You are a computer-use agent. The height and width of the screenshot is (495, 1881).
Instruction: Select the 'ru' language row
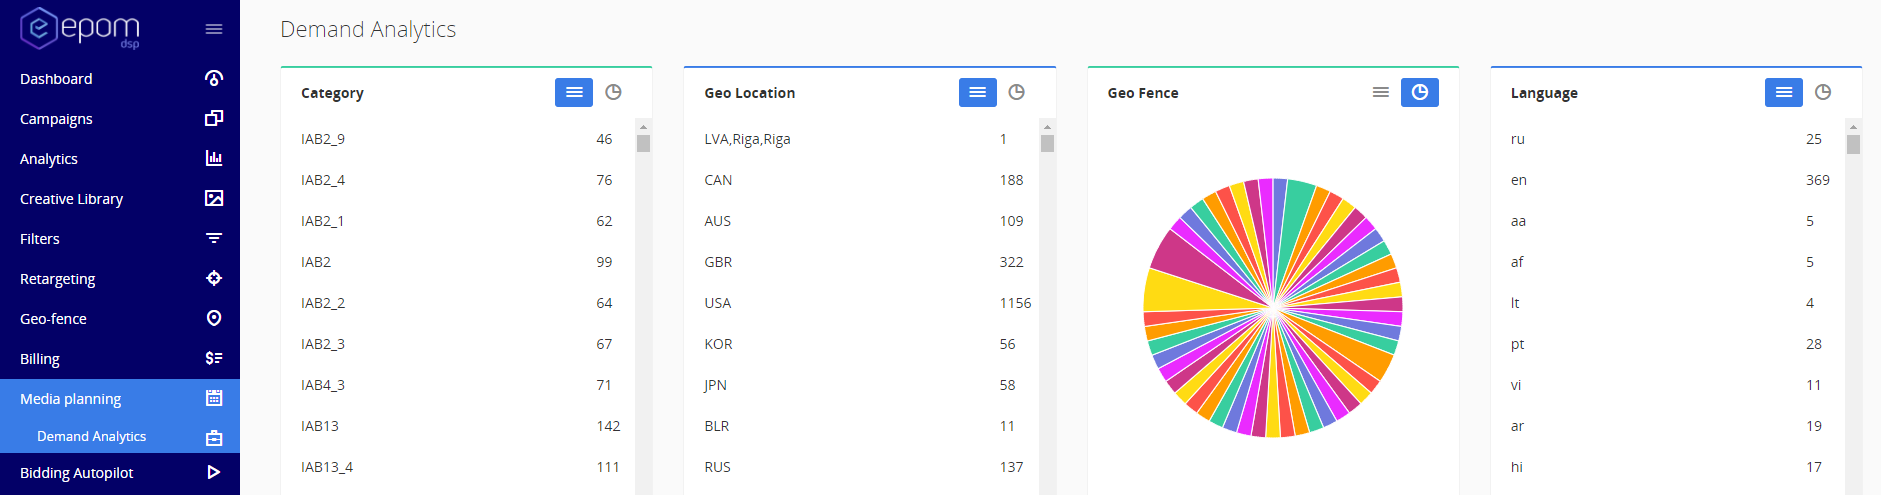pyautogui.click(x=1667, y=139)
